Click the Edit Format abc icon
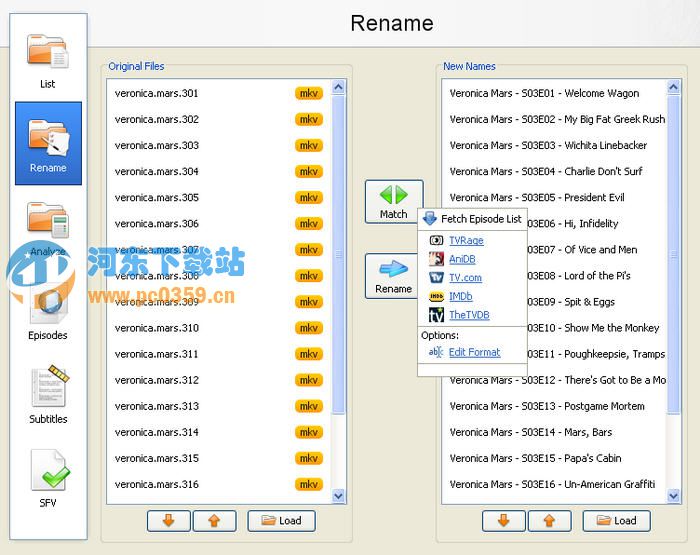The height and width of the screenshot is (555, 700). (x=436, y=352)
